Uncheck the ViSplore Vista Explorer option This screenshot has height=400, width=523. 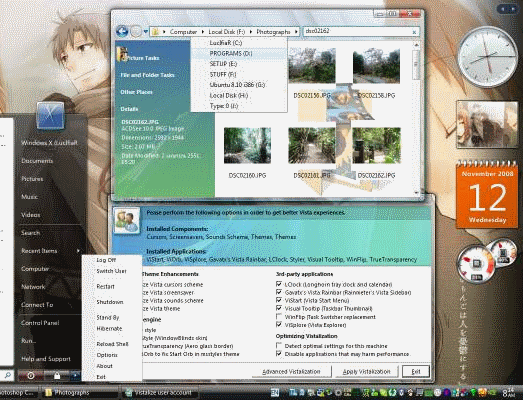pyautogui.click(x=279, y=324)
